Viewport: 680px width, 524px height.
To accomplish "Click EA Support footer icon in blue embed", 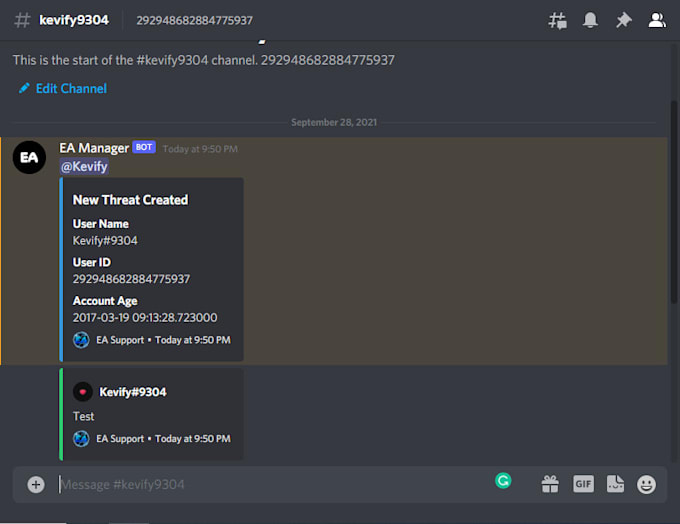I will (81, 340).
